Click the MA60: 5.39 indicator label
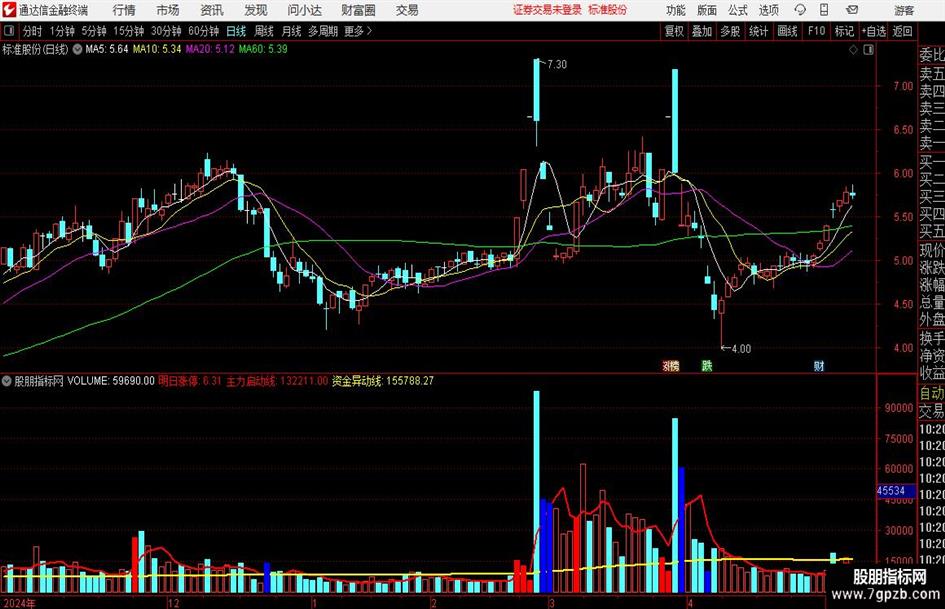The width and height of the screenshot is (945, 609). pos(263,49)
